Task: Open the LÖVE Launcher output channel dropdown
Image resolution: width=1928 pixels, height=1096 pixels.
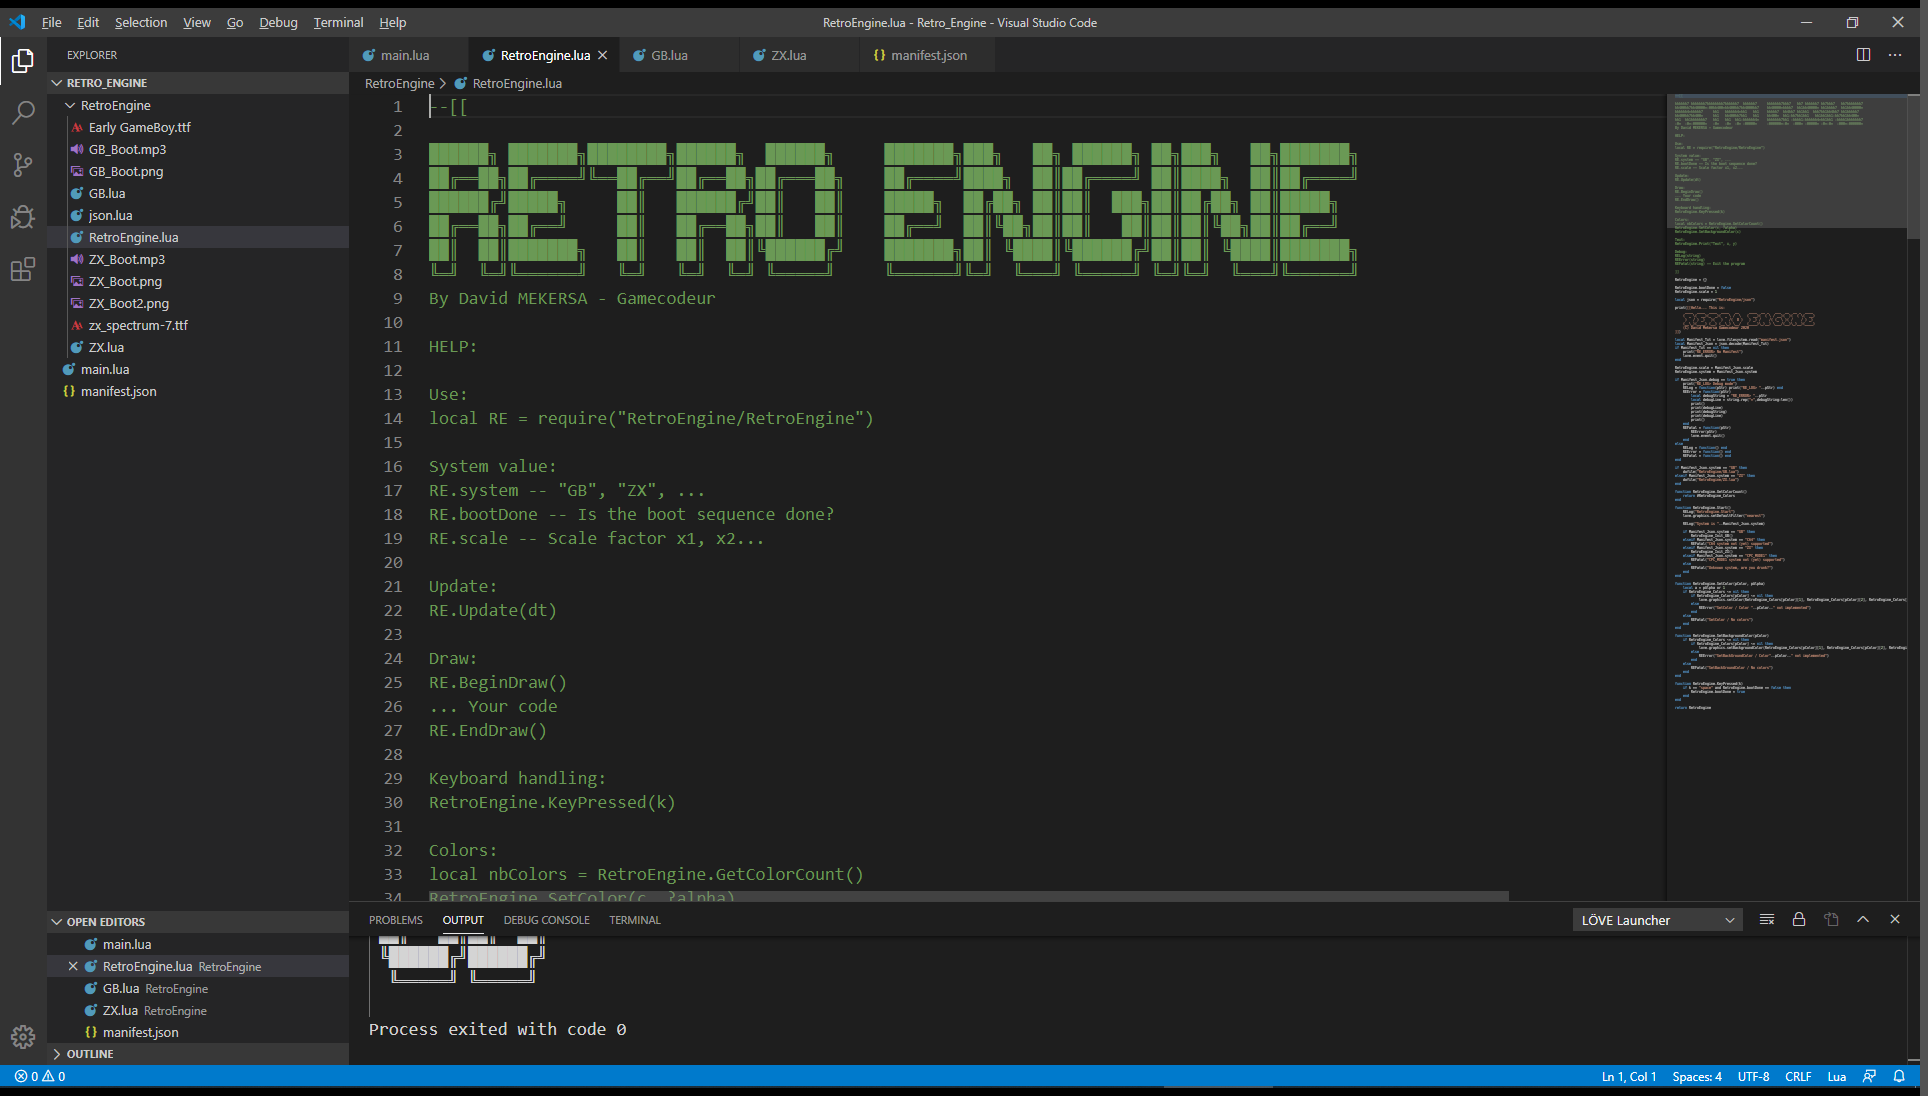Action: coord(1657,919)
